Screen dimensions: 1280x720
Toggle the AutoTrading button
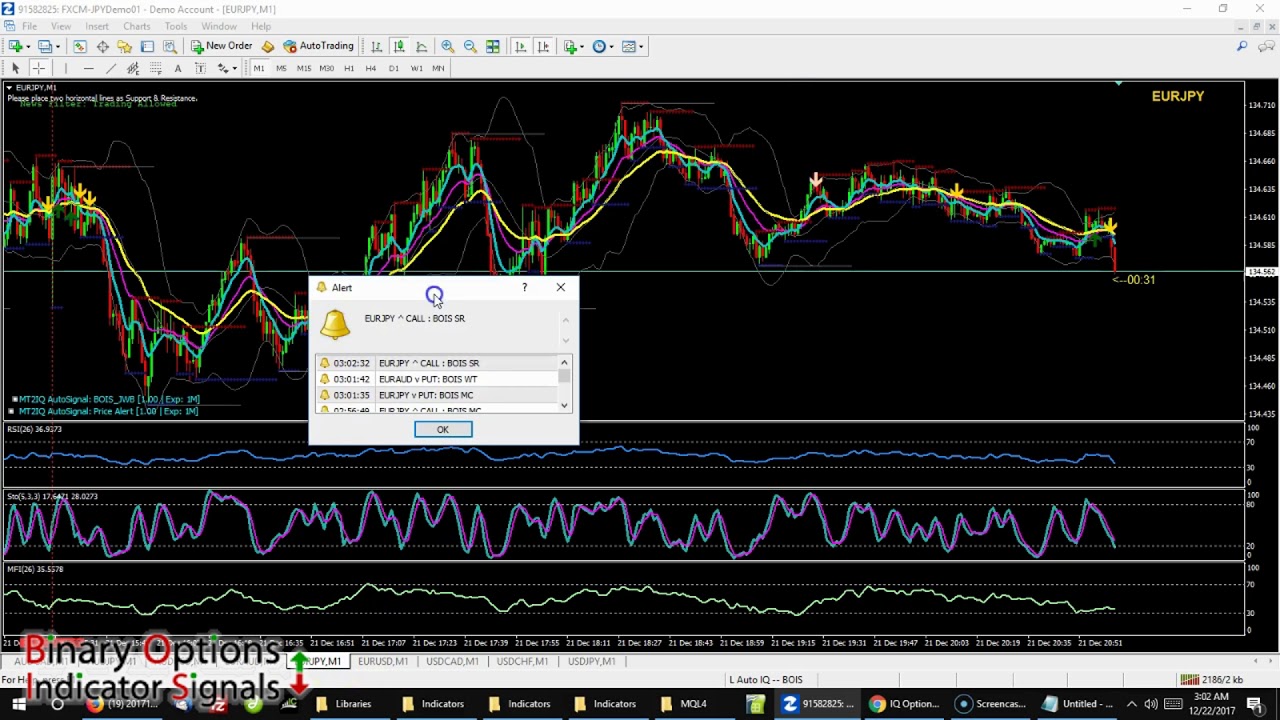pyautogui.click(x=319, y=46)
